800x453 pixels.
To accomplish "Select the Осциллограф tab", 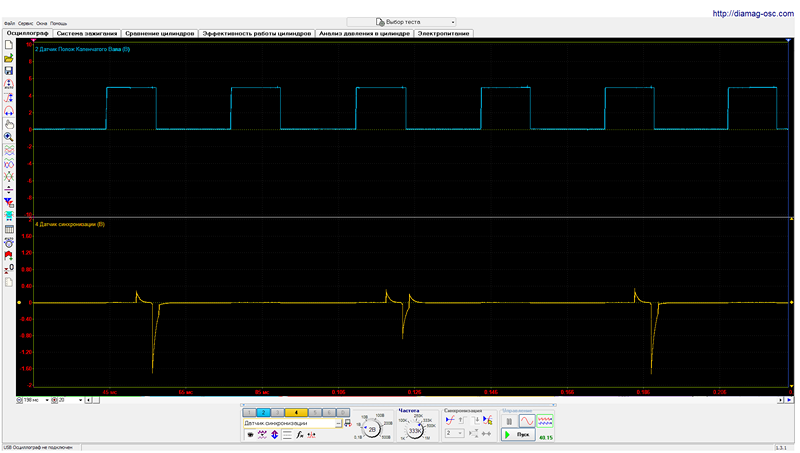I will point(28,33).
